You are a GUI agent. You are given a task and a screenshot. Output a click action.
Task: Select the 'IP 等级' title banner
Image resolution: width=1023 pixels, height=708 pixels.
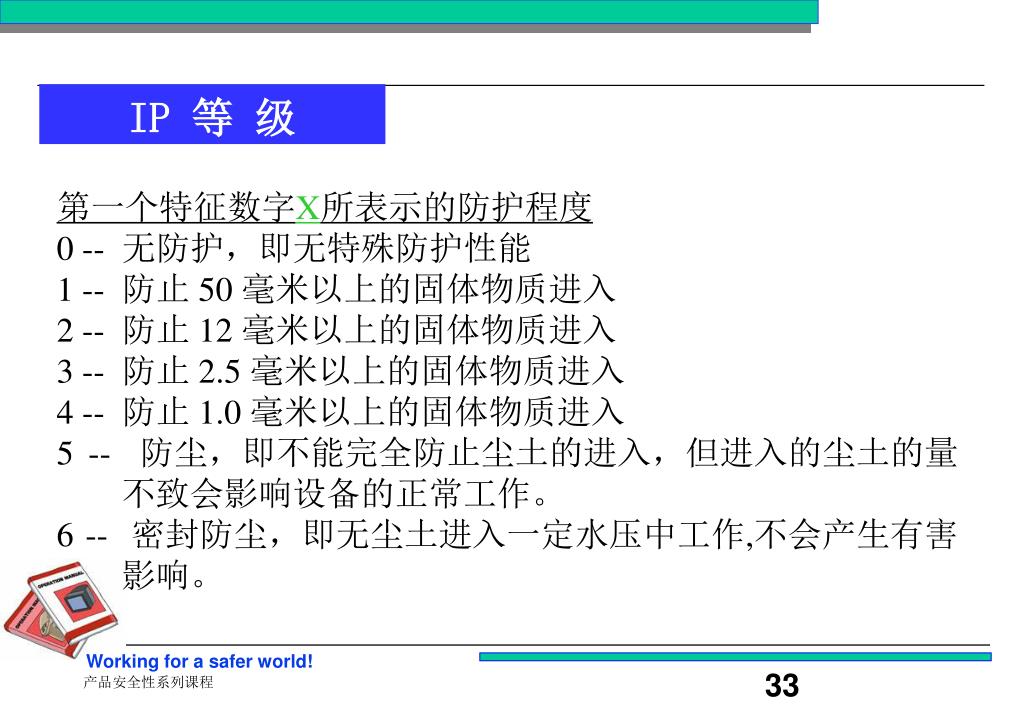coord(212,115)
